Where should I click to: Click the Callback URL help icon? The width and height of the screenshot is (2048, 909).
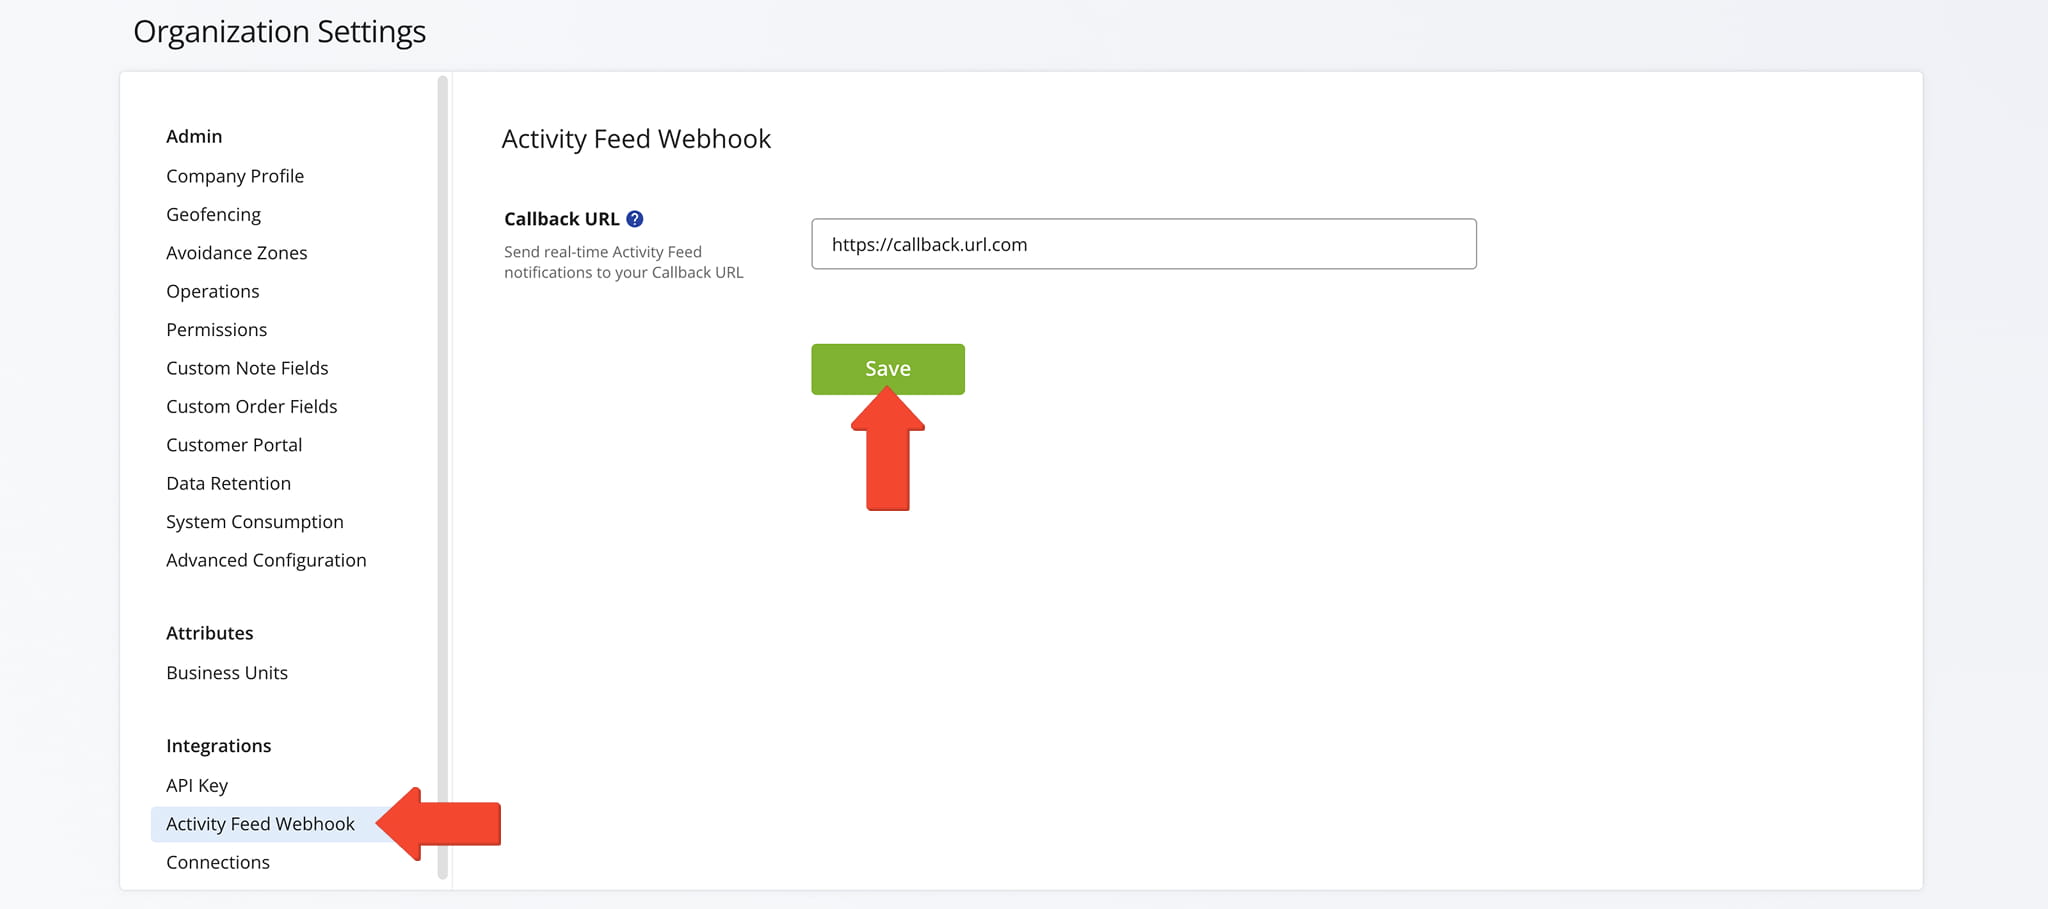click(635, 219)
